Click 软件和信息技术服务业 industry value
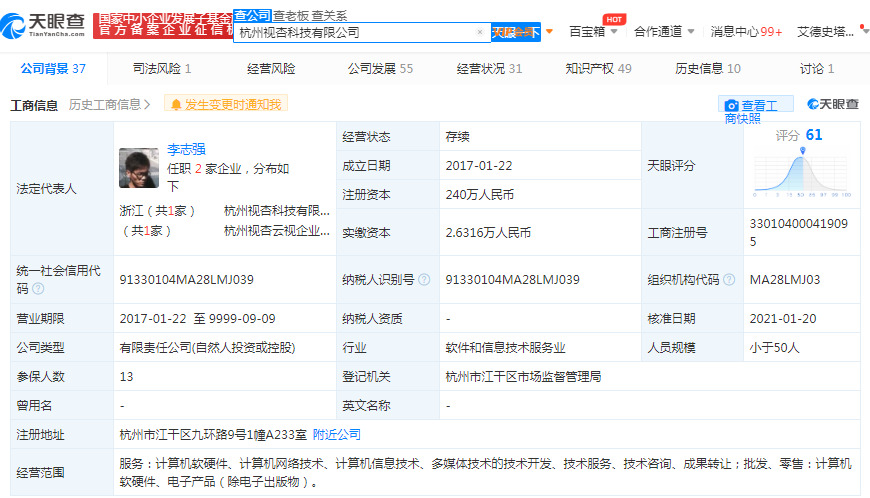The height and width of the screenshot is (498, 870). point(505,348)
